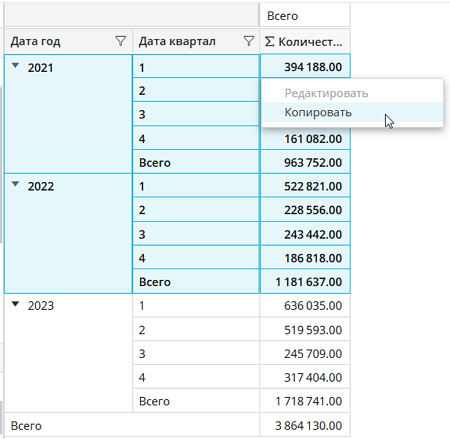Click the 2022 total 1 181 637.00
Image resolution: width=450 pixels, height=439 pixels.
pyautogui.click(x=305, y=282)
